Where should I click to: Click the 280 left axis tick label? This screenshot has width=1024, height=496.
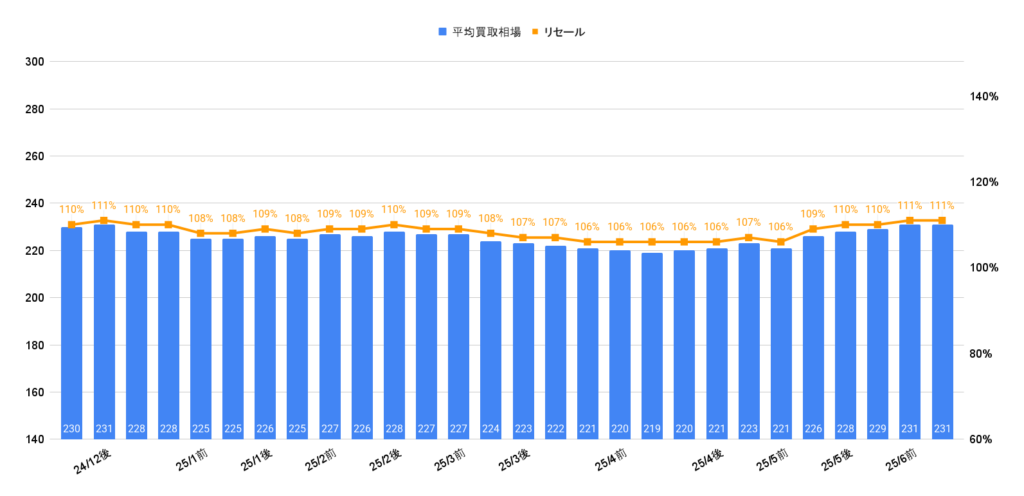(x=34, y=109)
